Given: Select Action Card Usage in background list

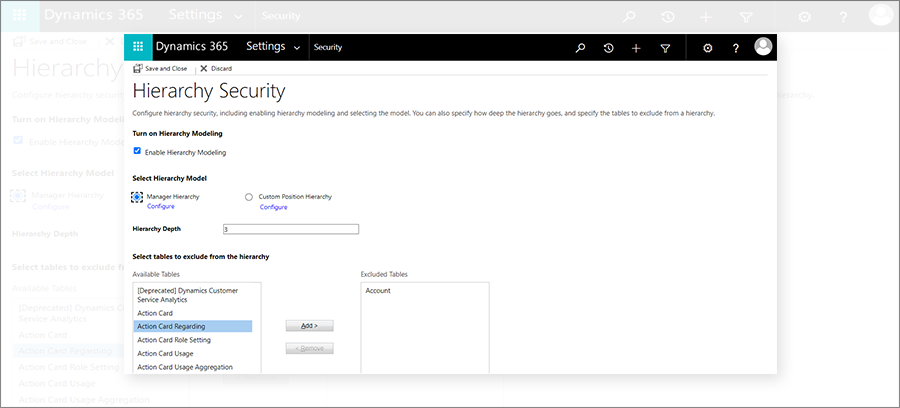Looking at the screenshot, I should 57,383.
